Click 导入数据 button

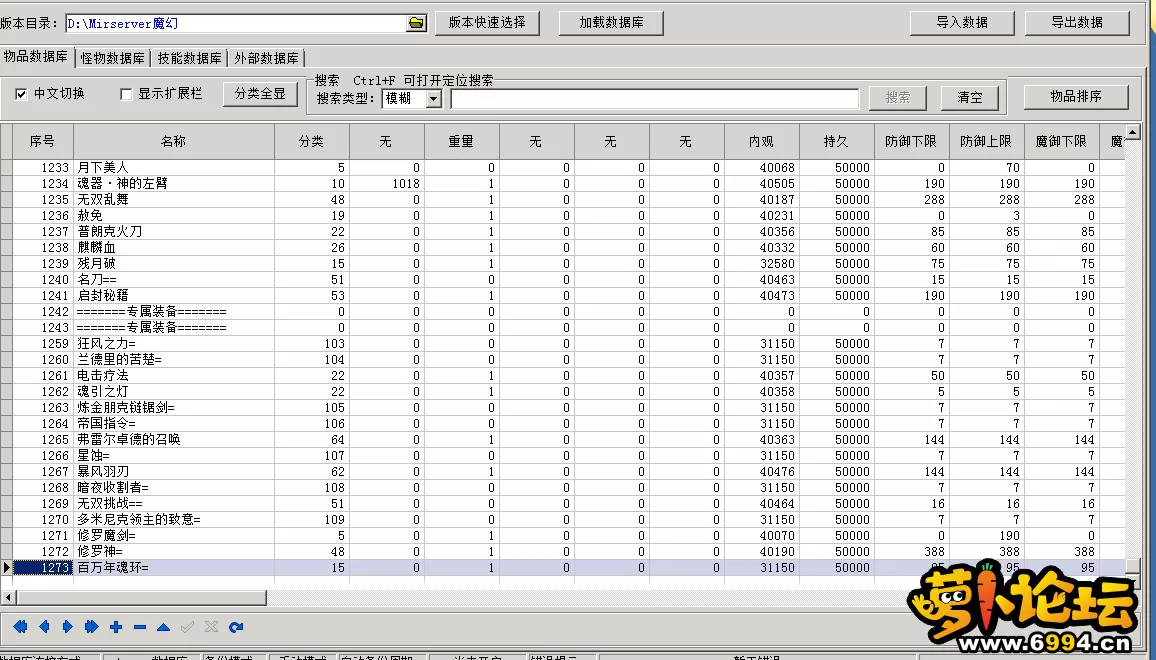coord(962,23)
